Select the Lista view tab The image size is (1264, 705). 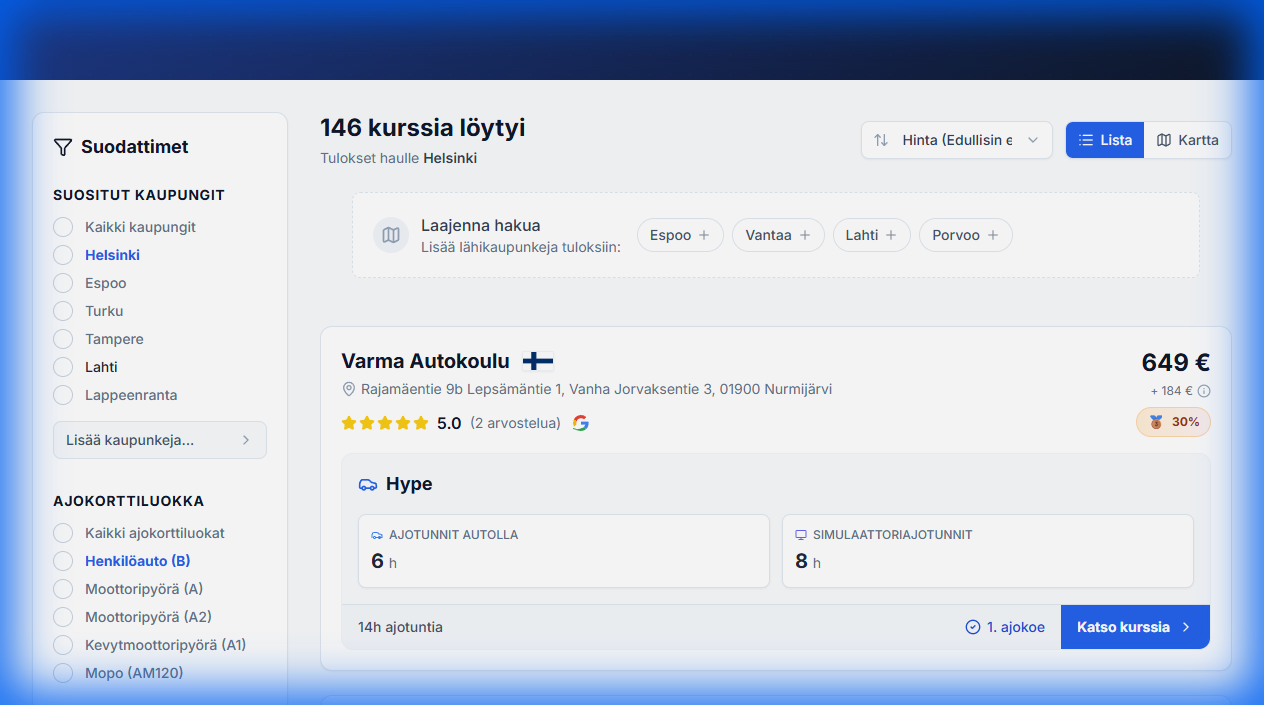(x=1104, y=140)
